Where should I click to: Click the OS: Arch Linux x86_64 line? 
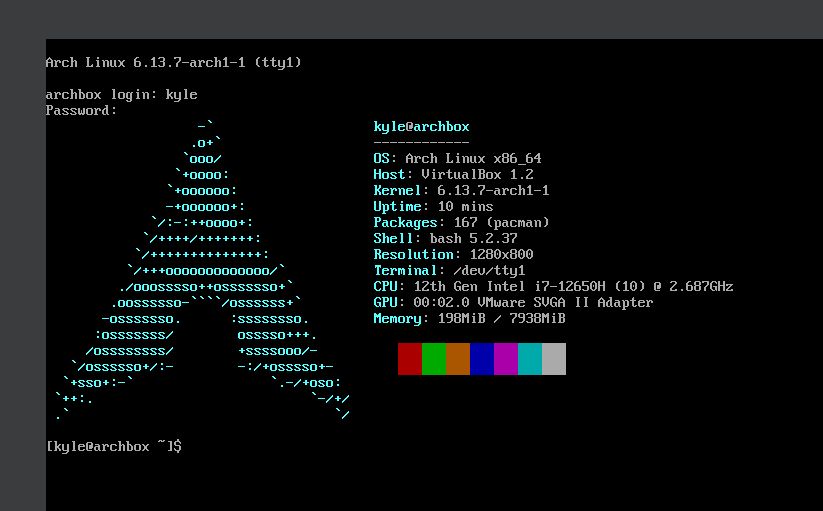coord(458,158)
